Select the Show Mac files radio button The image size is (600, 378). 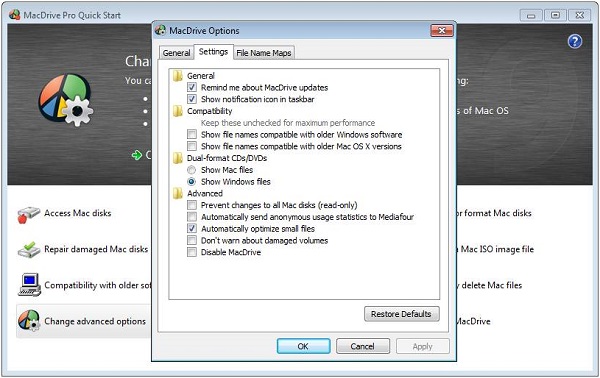pos(192,170)
